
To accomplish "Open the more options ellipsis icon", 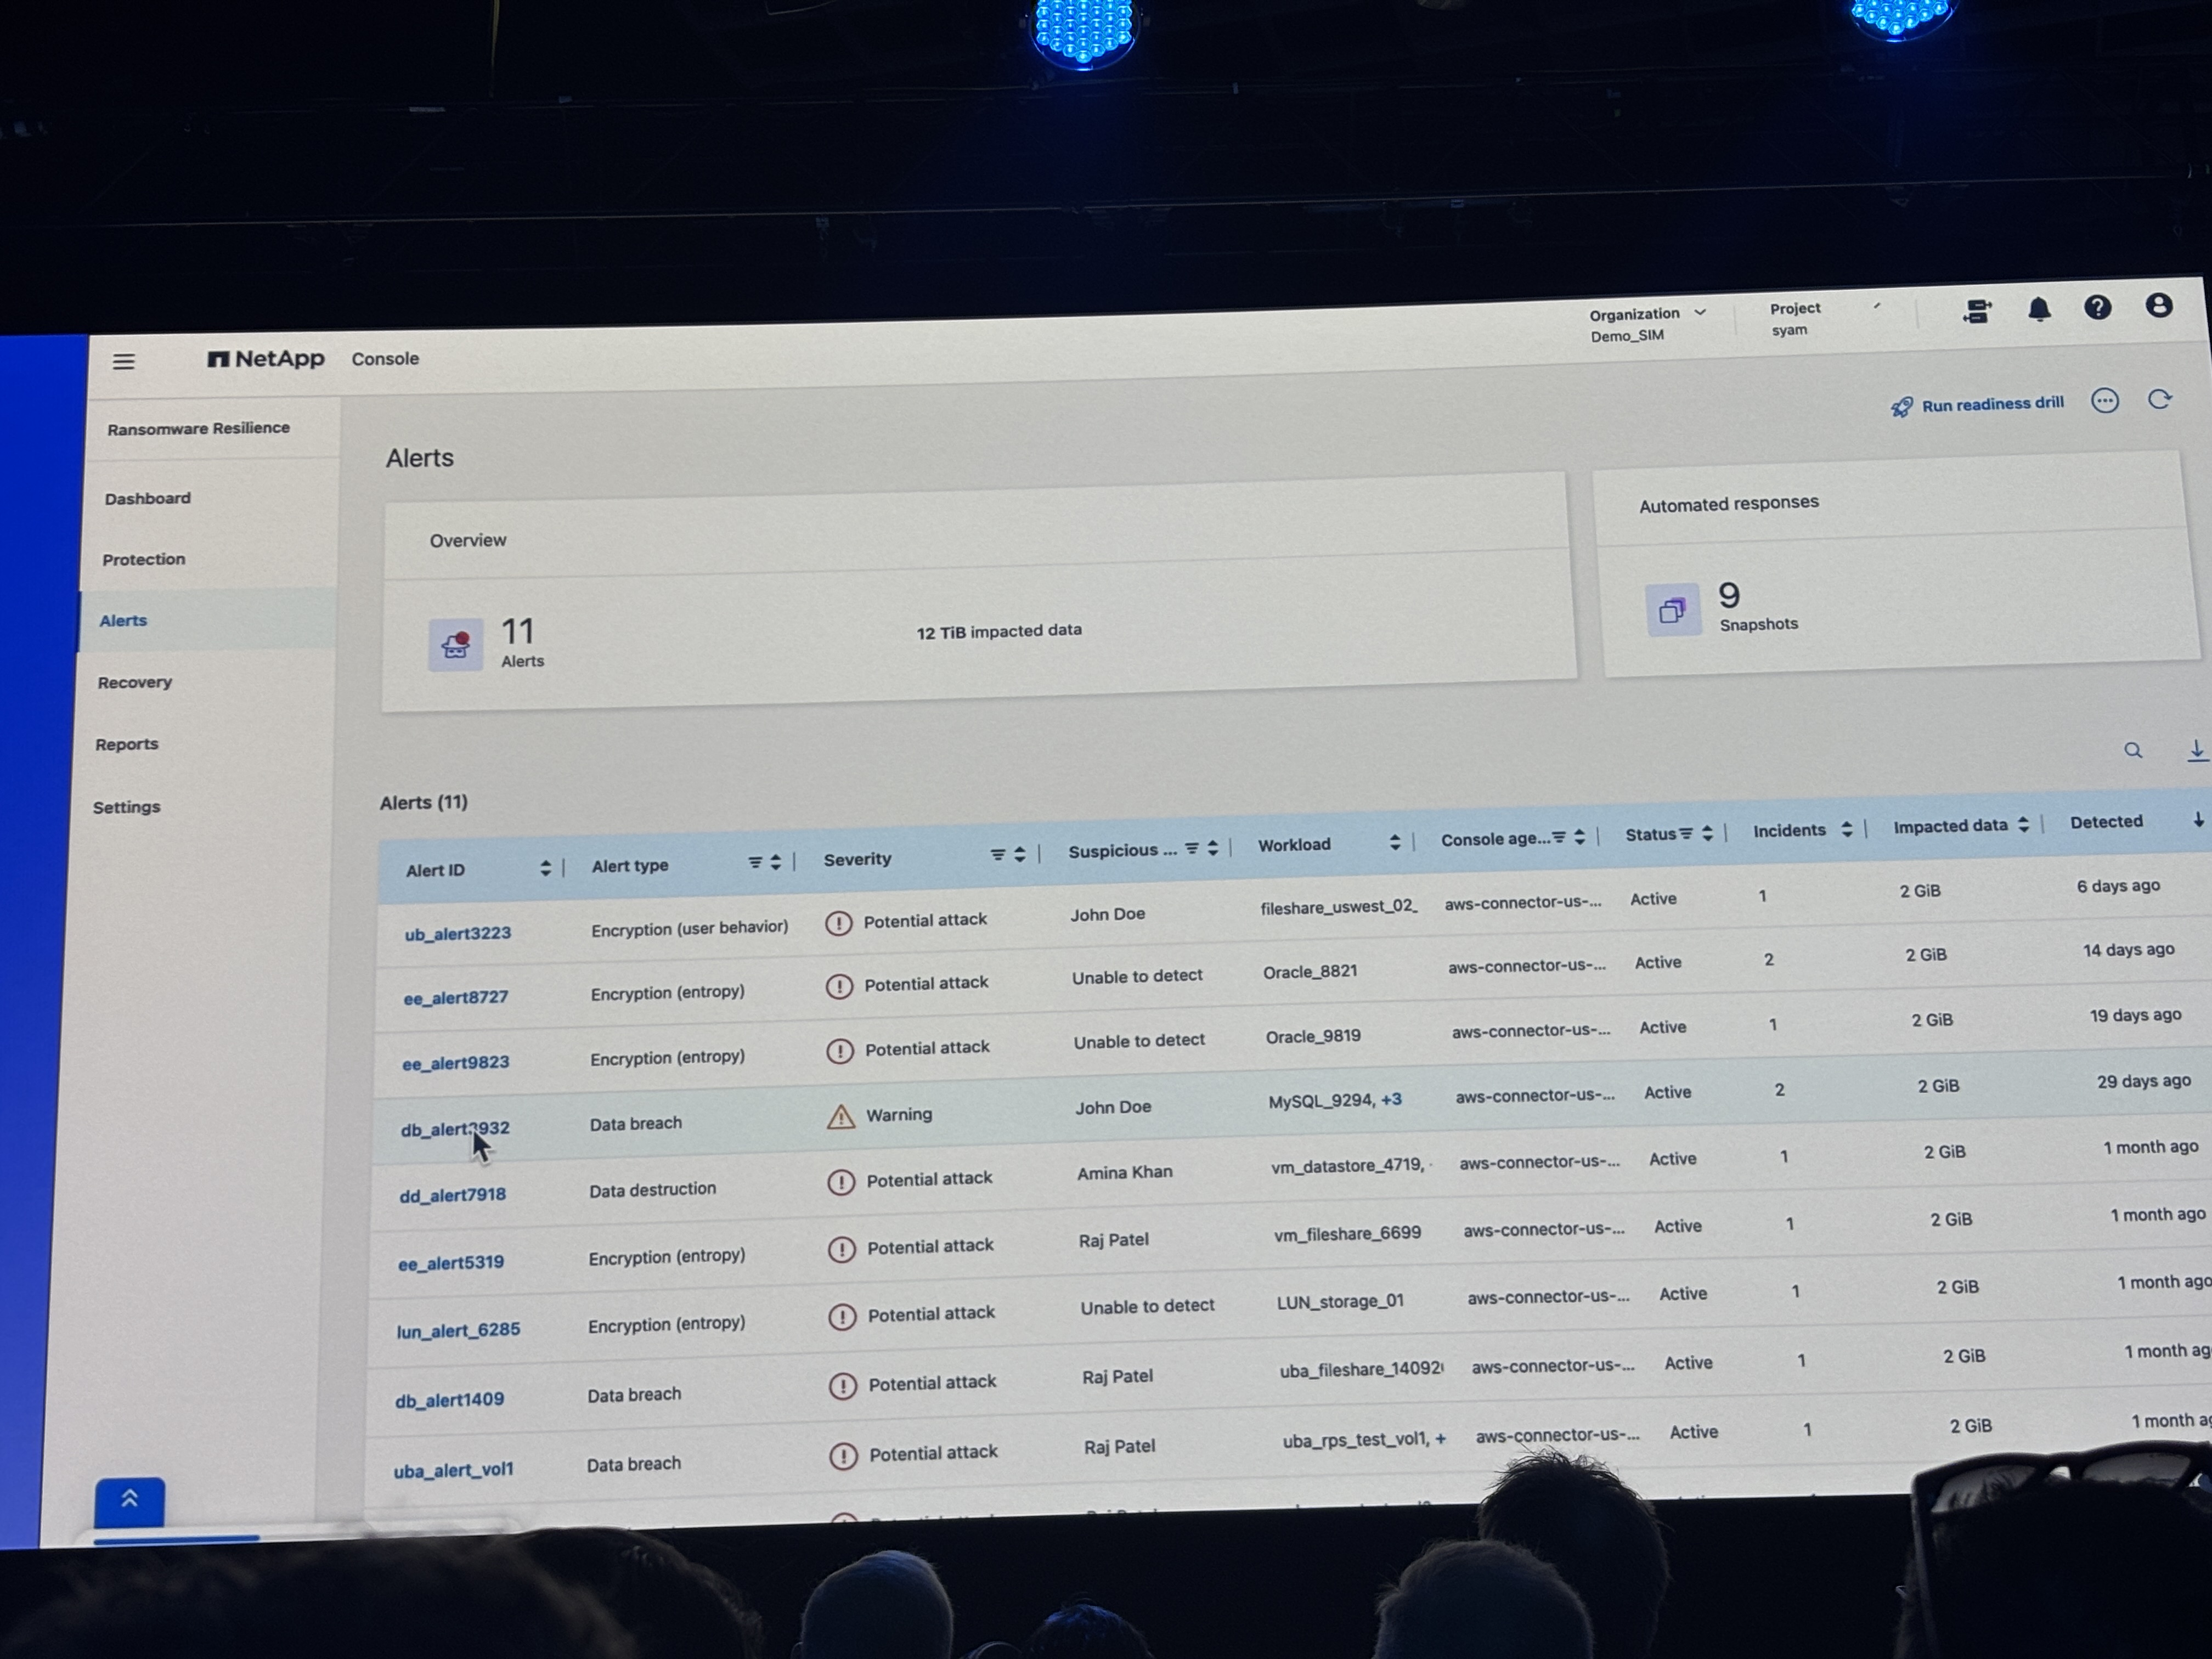I will point(2104,401).
